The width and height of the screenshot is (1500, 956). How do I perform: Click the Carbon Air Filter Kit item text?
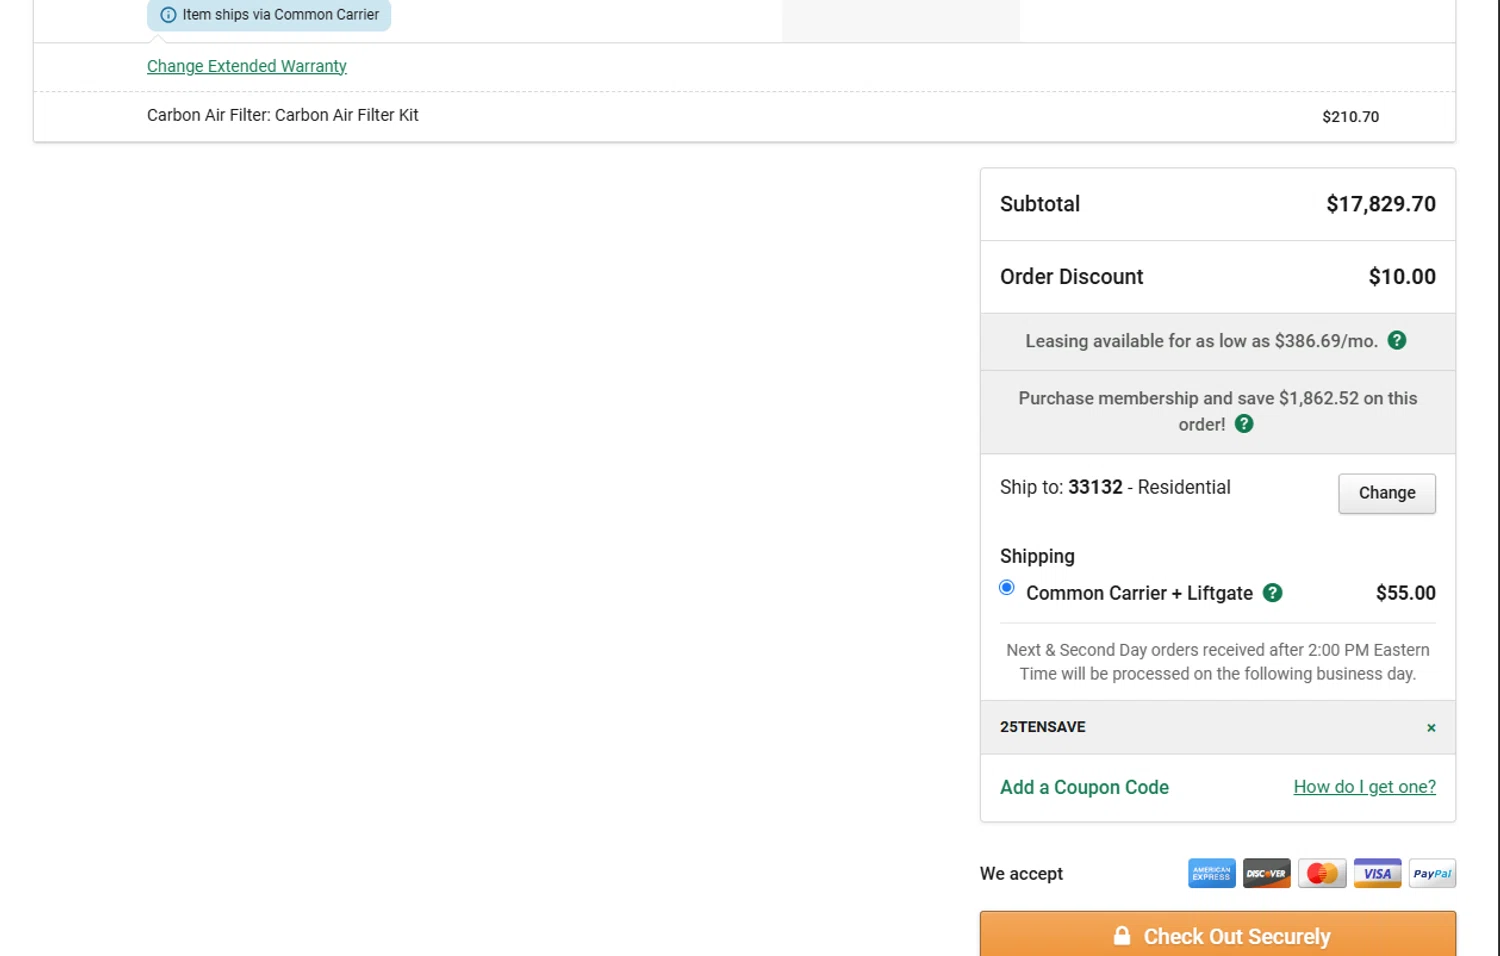(283, 115)
